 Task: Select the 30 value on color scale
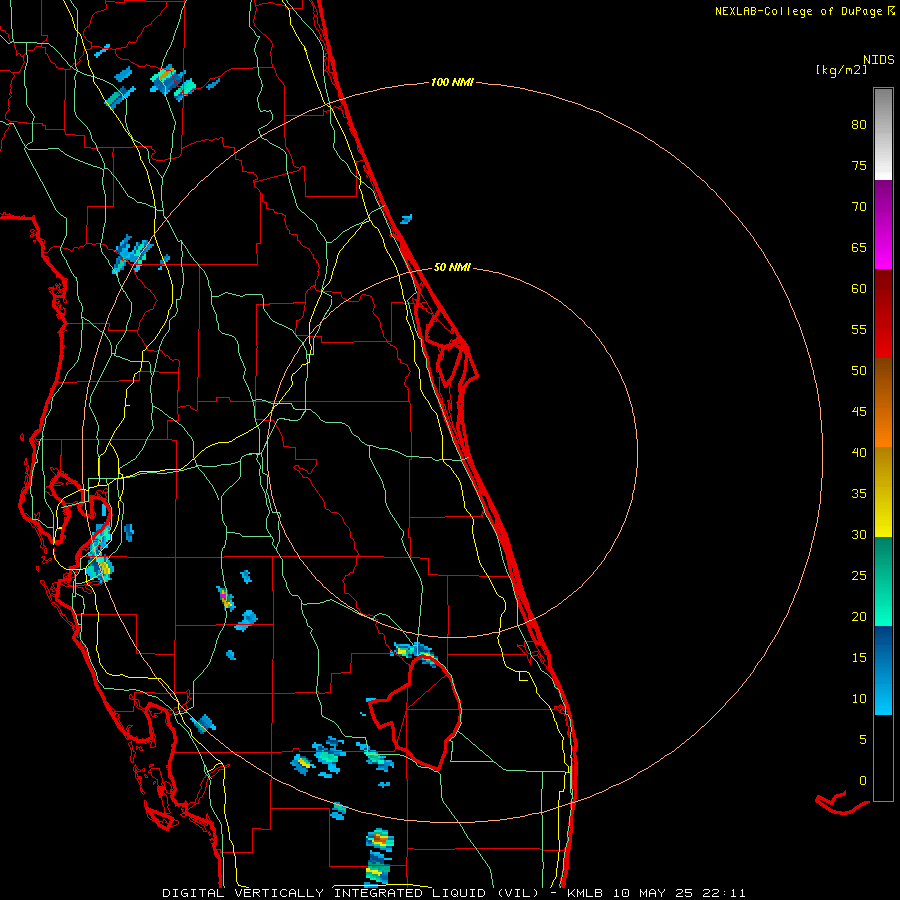tap(859, 535)
